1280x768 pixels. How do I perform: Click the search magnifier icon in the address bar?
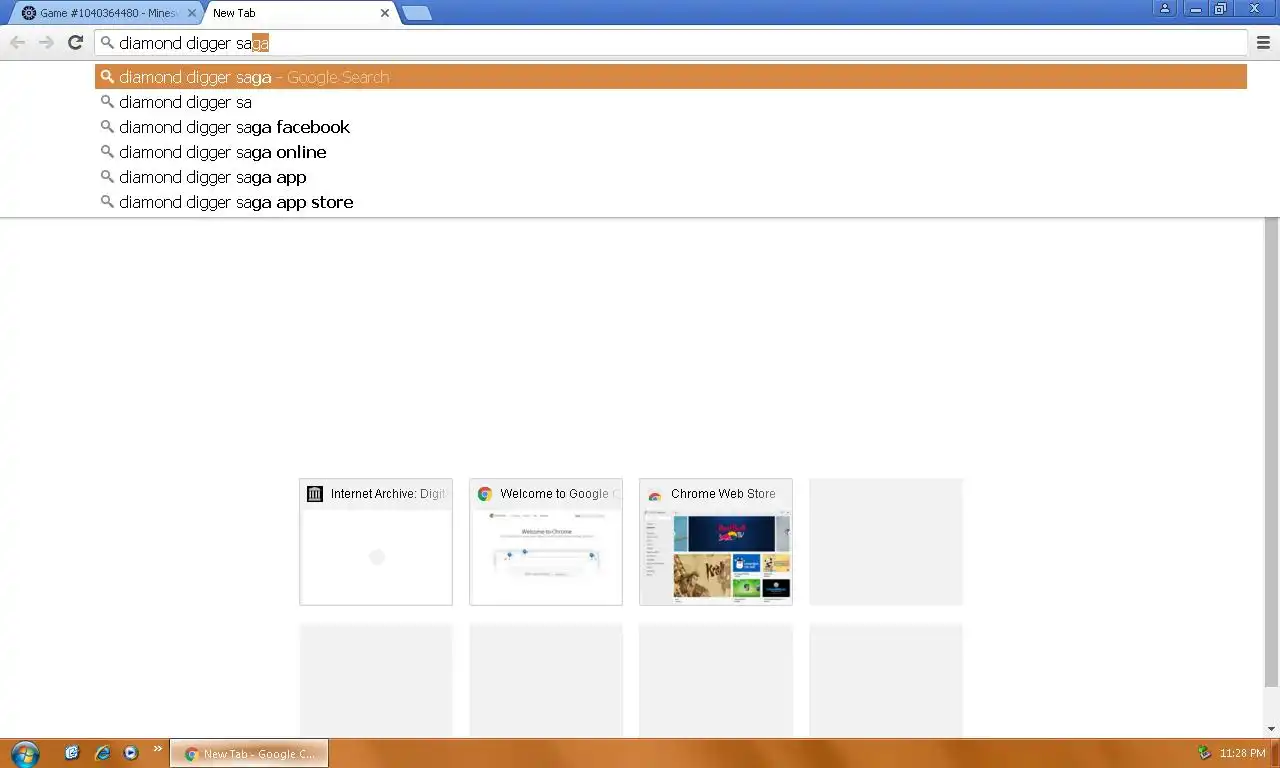click(x=107, y=43)
